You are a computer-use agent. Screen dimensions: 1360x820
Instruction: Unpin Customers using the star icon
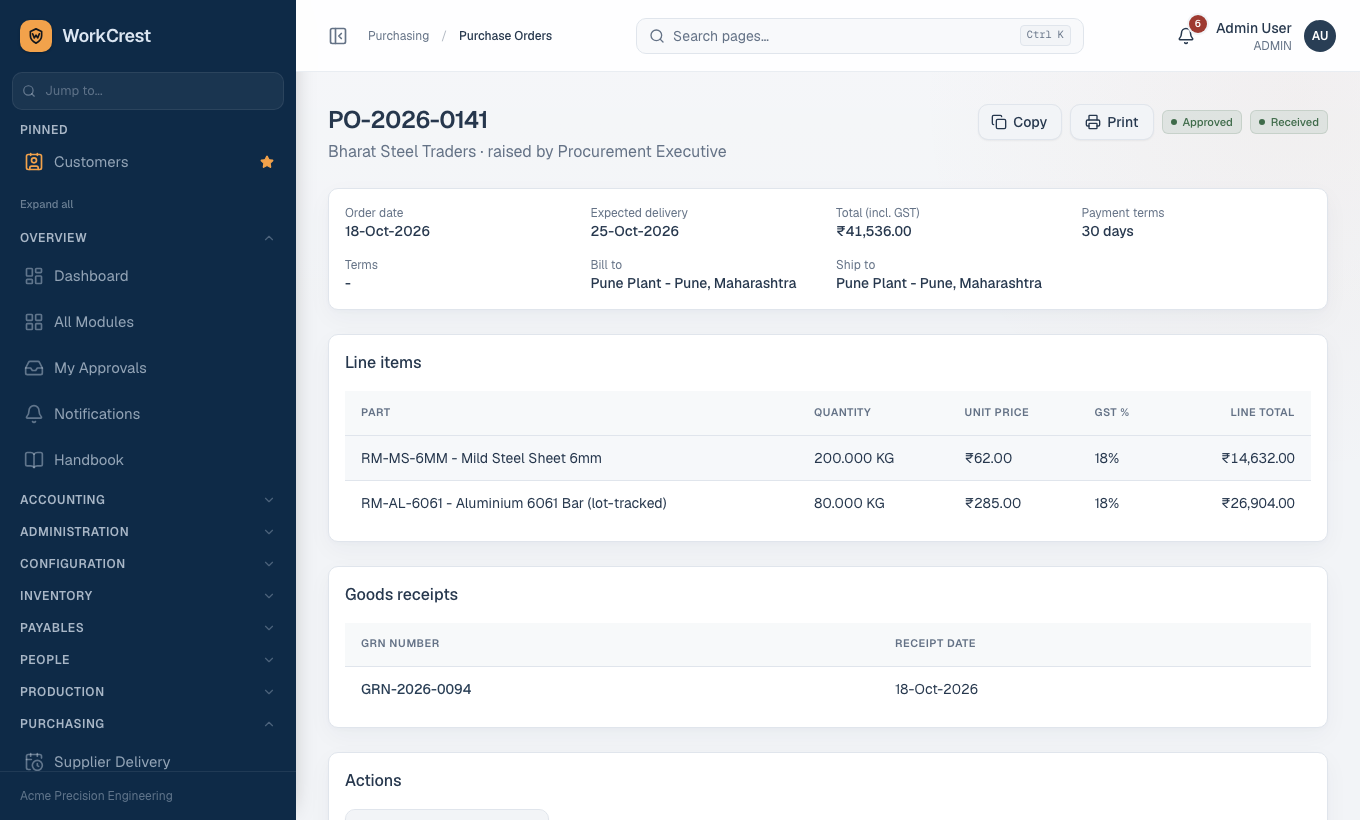[267, 162]
